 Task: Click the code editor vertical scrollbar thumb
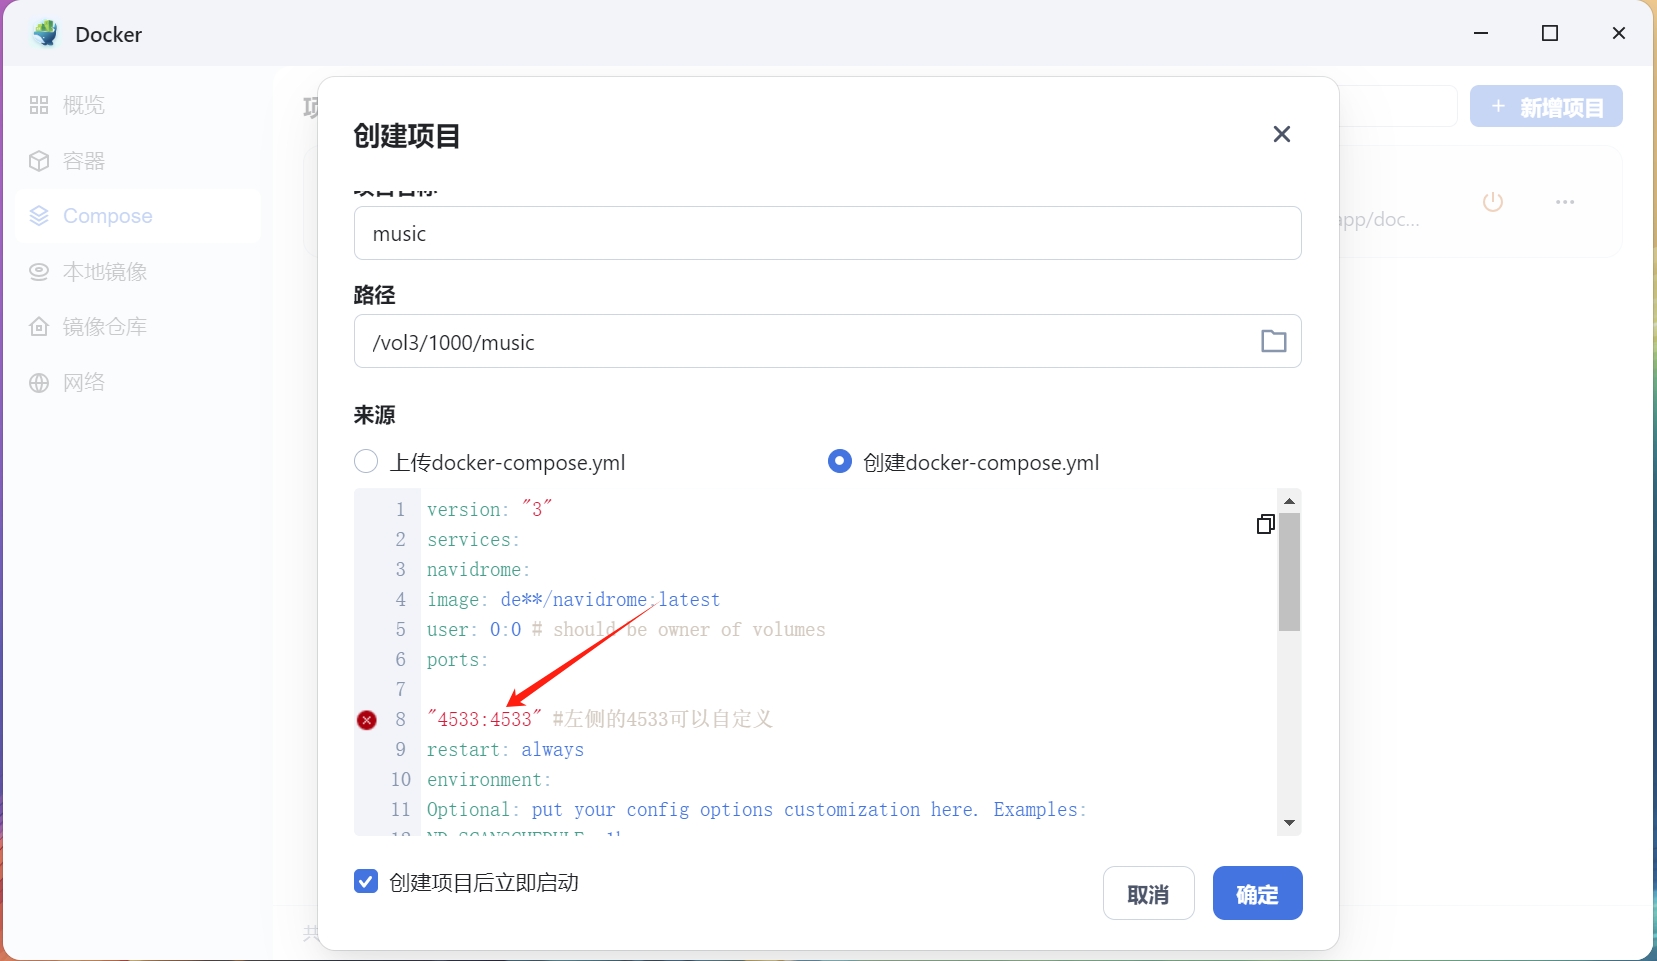1290,572
